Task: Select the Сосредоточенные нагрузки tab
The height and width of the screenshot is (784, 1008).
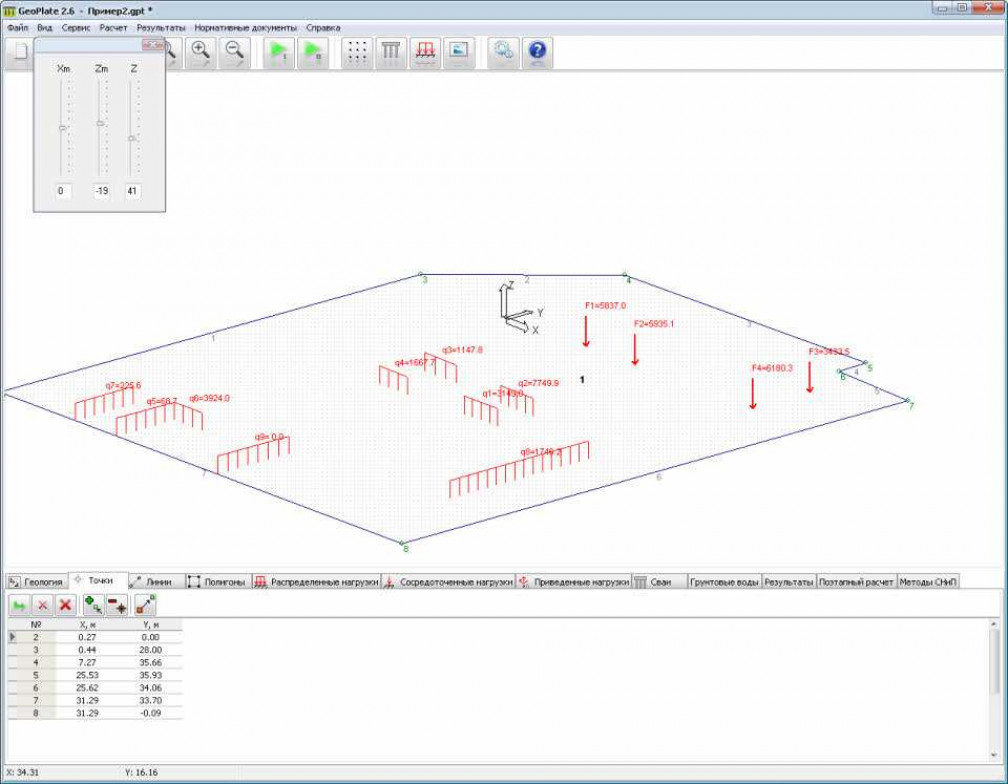Action: [x=448, y=581]
